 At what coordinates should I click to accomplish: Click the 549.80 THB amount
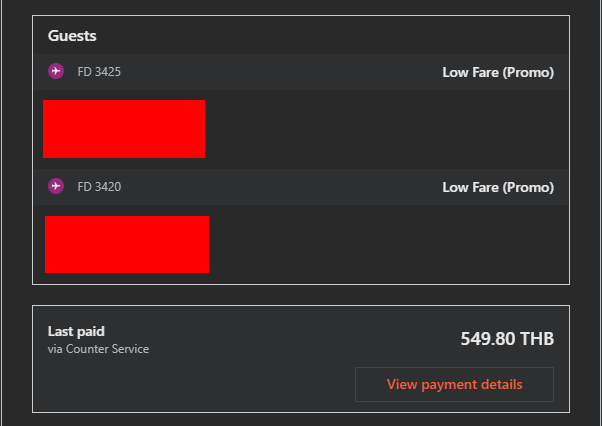click(x=507, y=338)
